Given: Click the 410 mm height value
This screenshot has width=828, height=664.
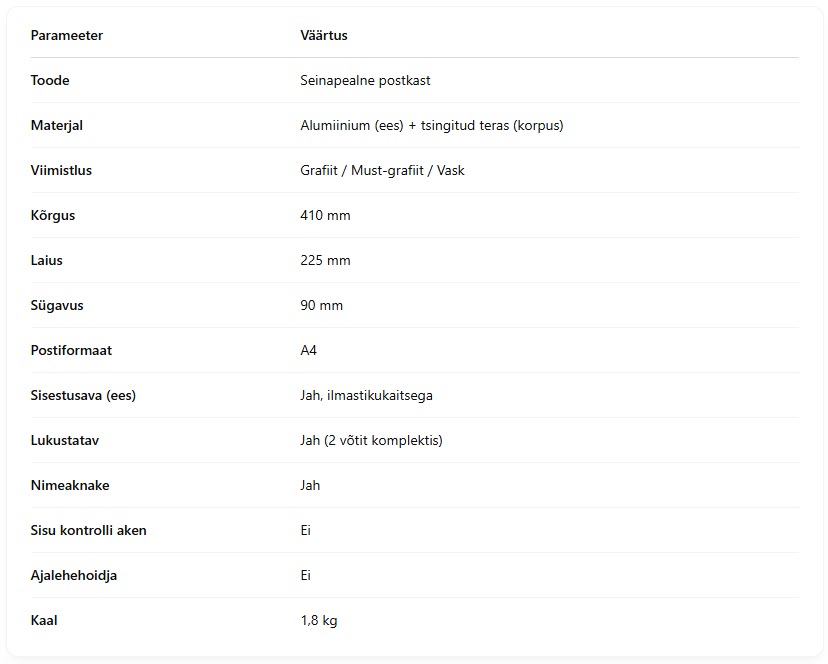Looking at the screenshot, I should (x=325, y=215).
